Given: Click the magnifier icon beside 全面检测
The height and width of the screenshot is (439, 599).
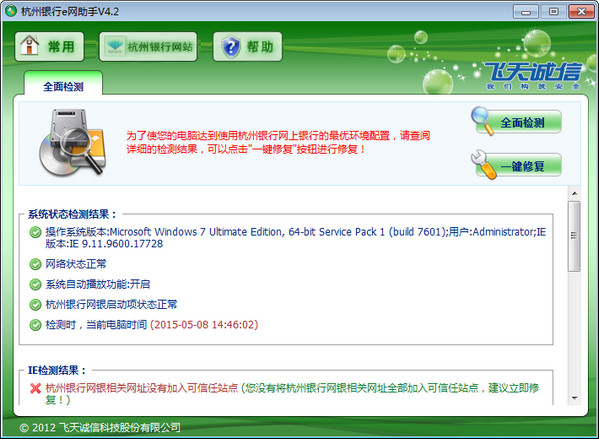Looking at the screenshot, I should pos(482,120).
